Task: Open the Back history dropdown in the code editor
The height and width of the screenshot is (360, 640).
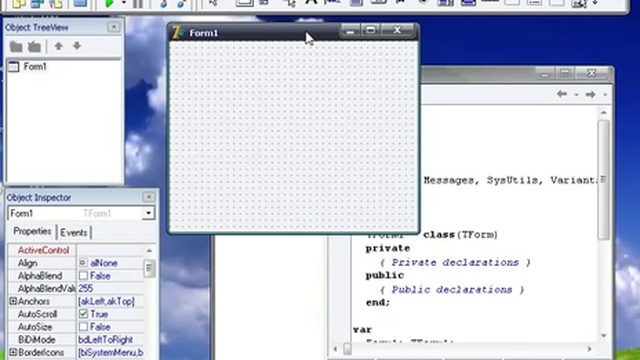Action: (576, 95)
